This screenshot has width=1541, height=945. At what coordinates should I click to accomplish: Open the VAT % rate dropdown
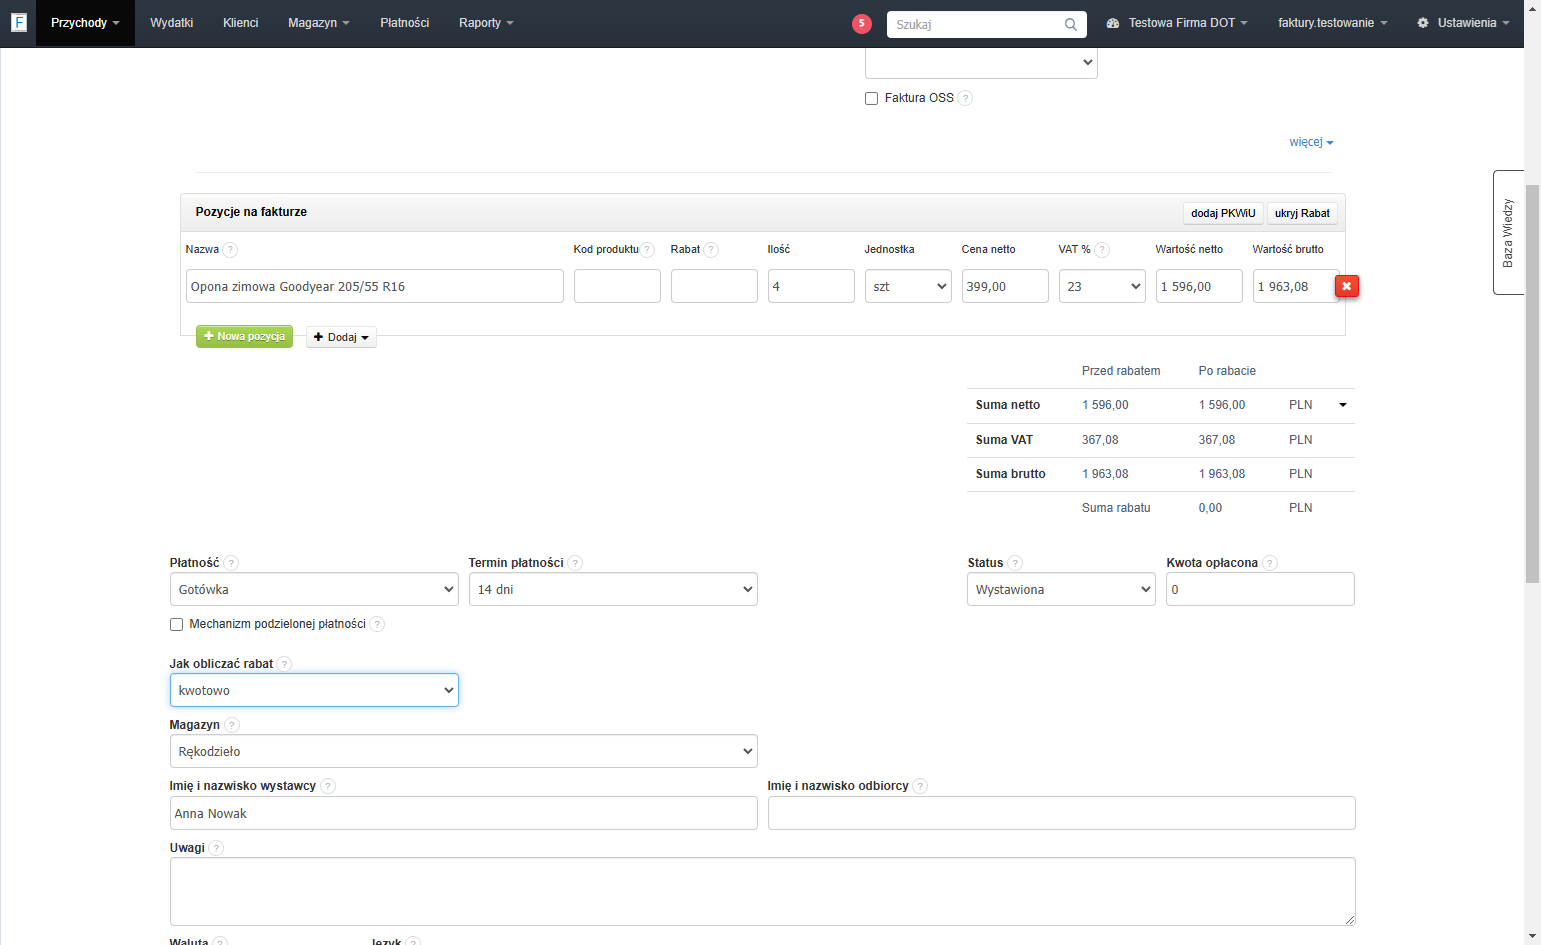click(1102, 286)
